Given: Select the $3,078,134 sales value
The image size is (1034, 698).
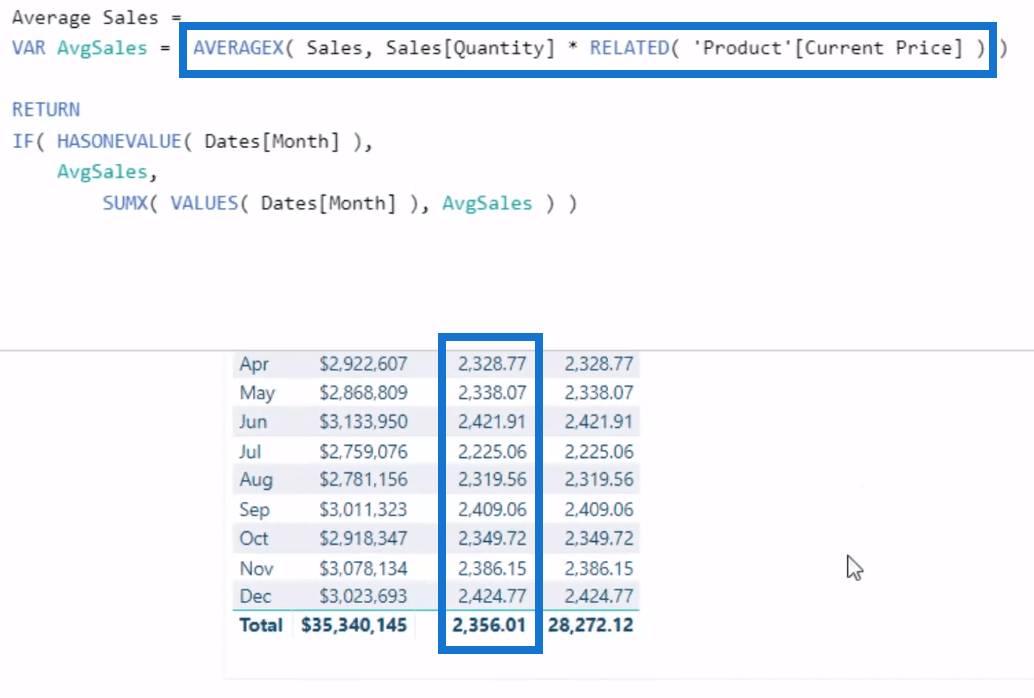Looking at the screenshot, I should [x=363, y=568].
